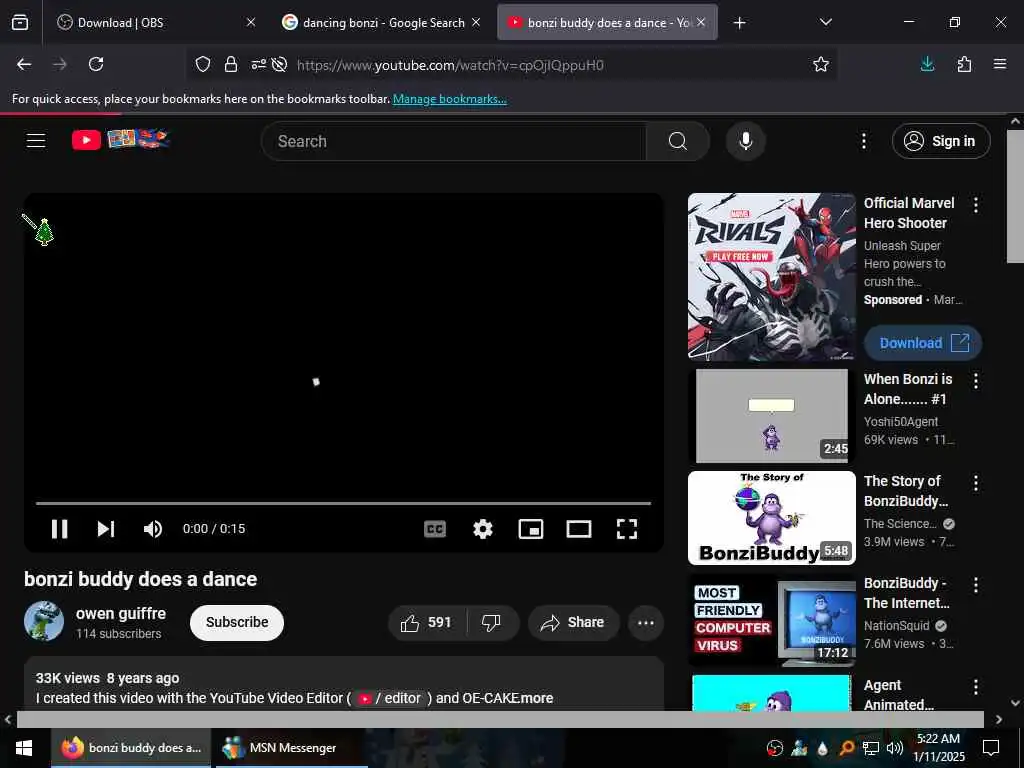The image size is (1024, 768).
Task: Go to YouTube home via logo
Action: (120, 139)
